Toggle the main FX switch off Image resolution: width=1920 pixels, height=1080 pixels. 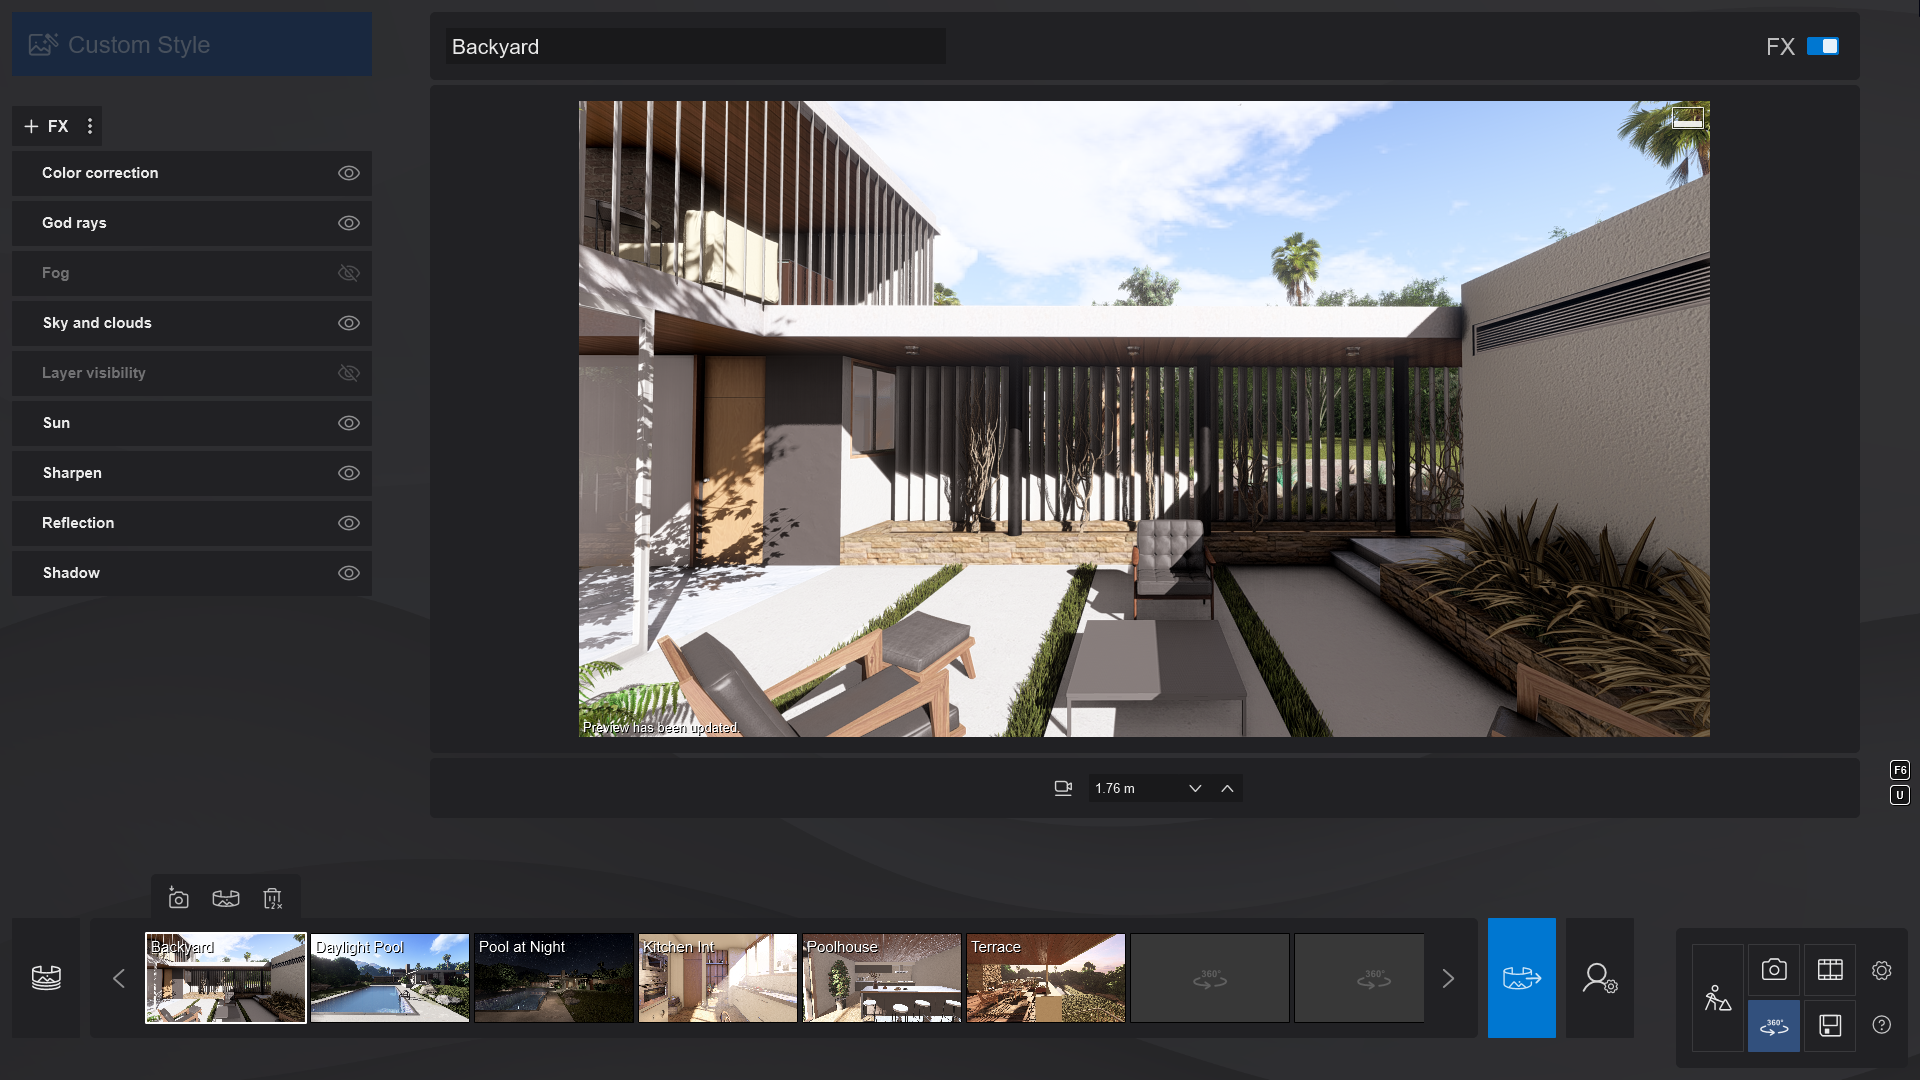[1822, 46]
